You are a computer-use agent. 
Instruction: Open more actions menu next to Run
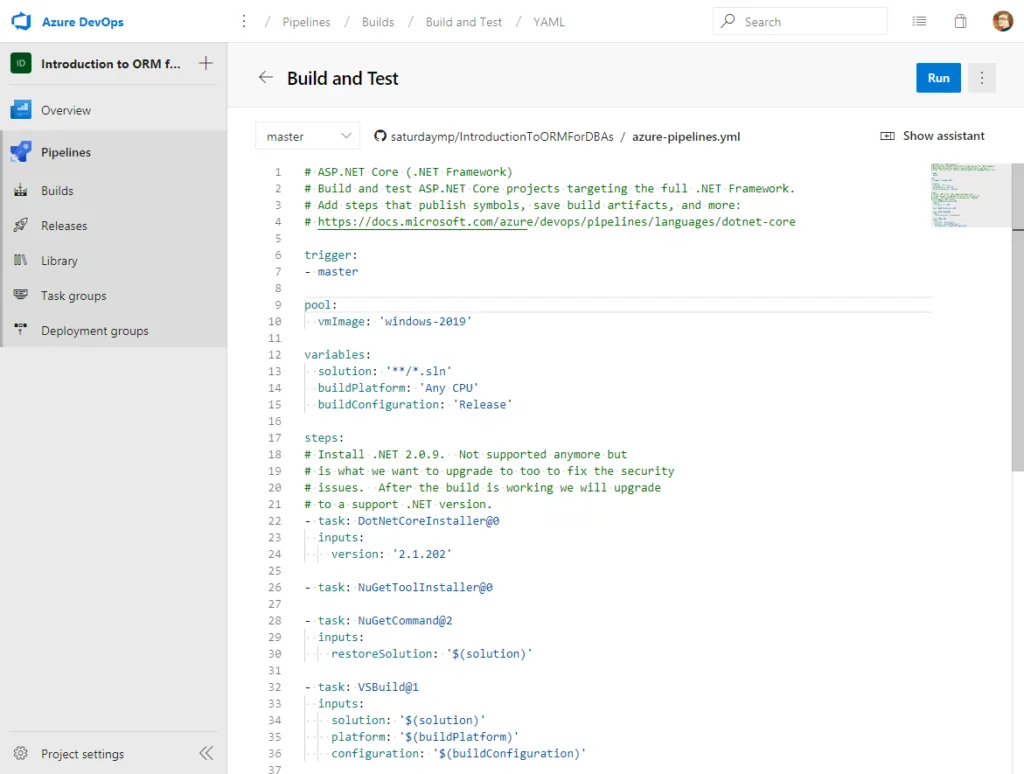(982, 78)
